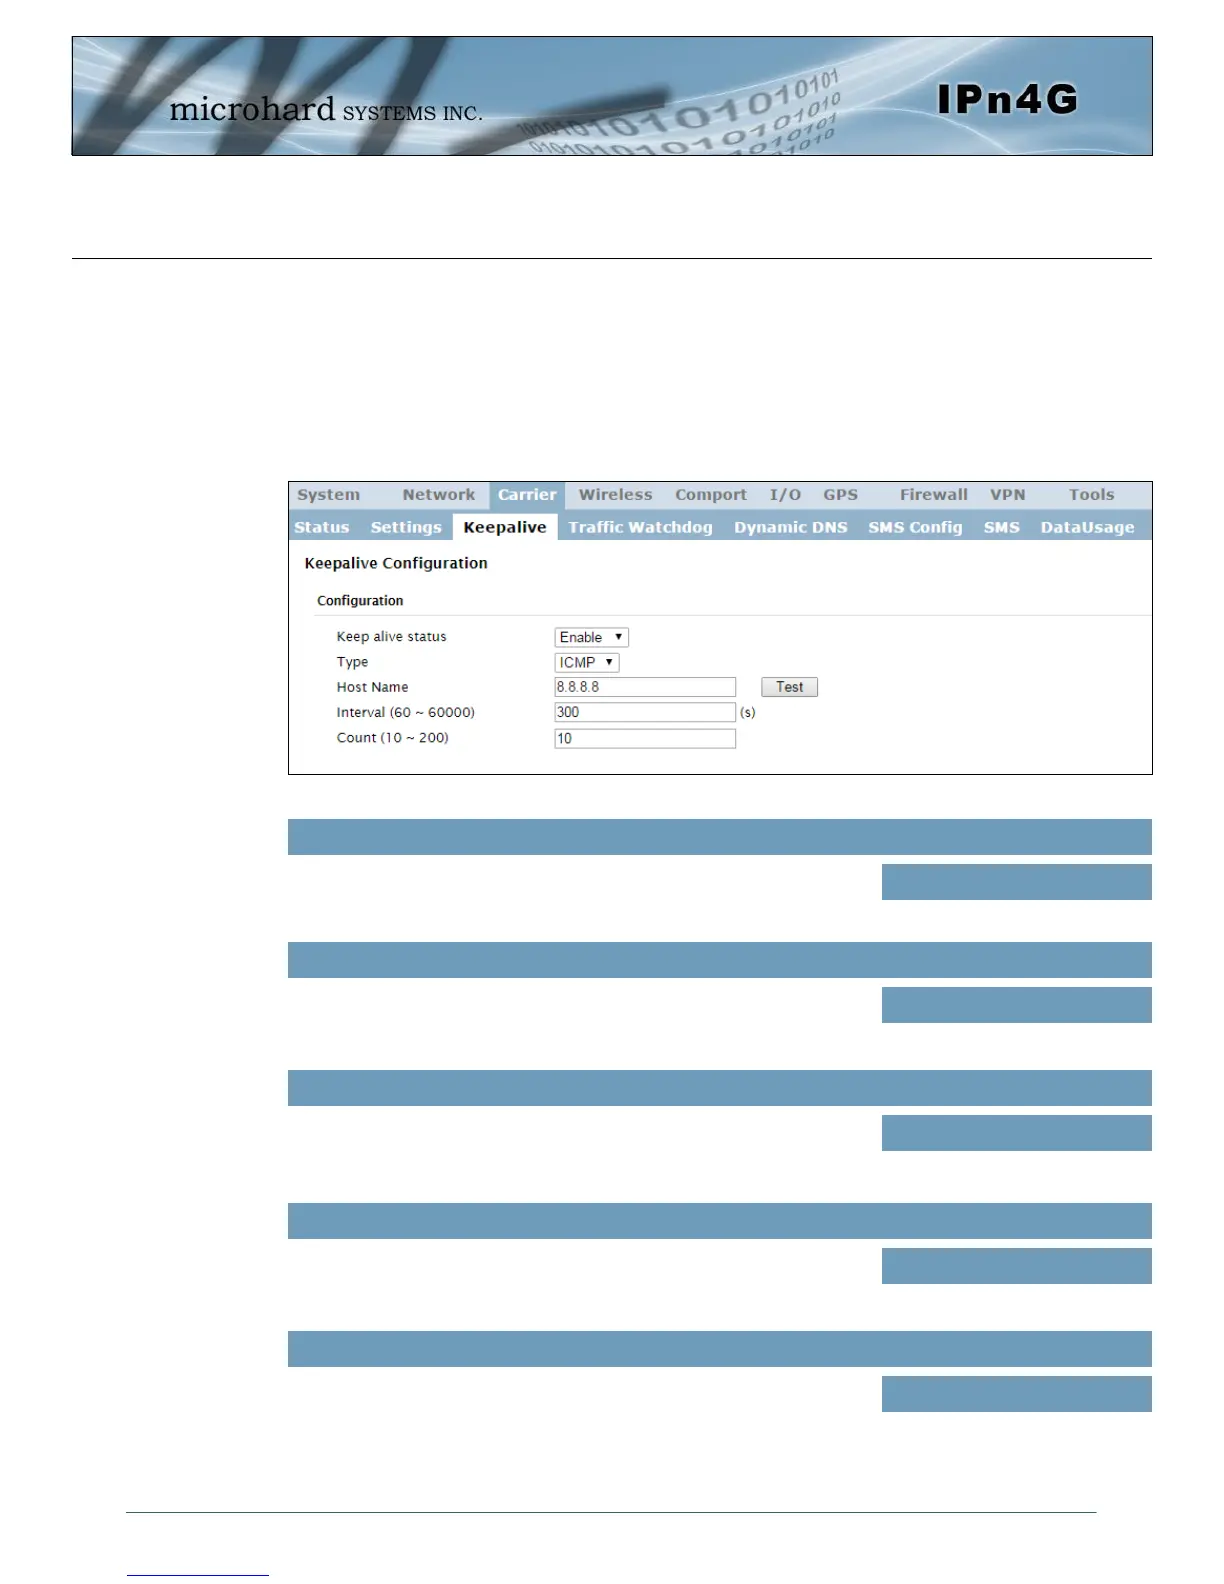This screenshot has width=1224, height=1584.
Task: Open the SMS submenu
Action: tap(1001, 527)
